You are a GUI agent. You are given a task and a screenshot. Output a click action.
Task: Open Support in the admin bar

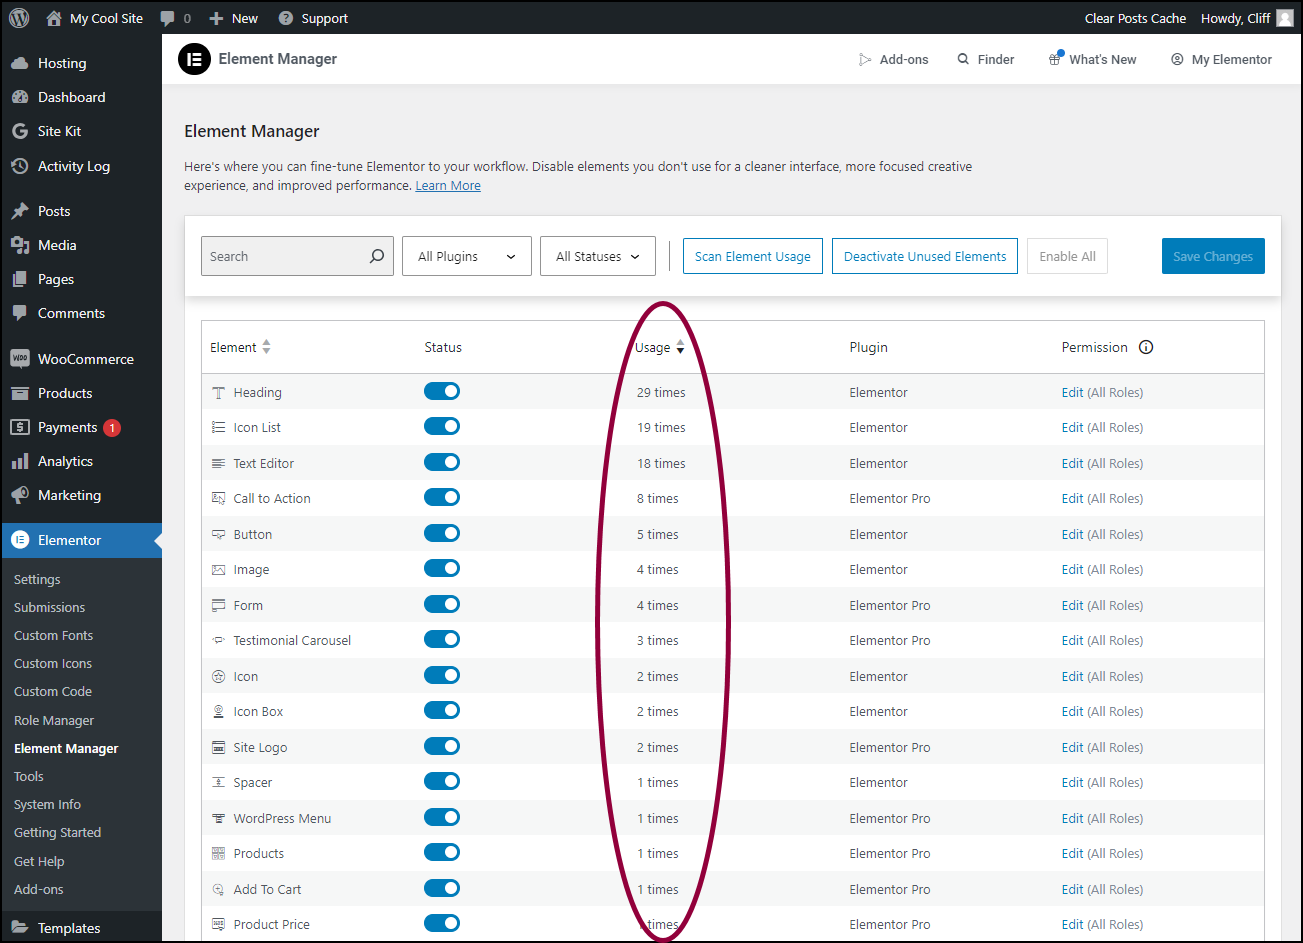point(313,18)
